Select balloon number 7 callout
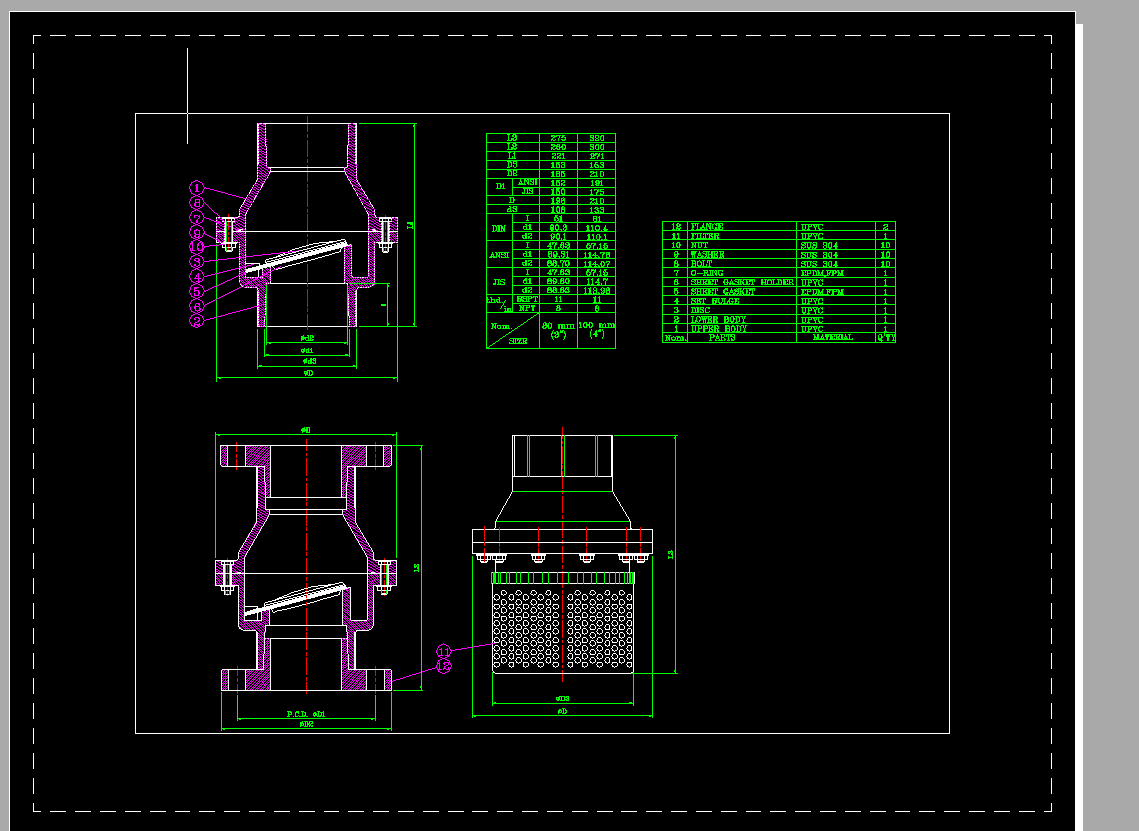This screenshot has height=831, width=1139. tap(197, 218)
